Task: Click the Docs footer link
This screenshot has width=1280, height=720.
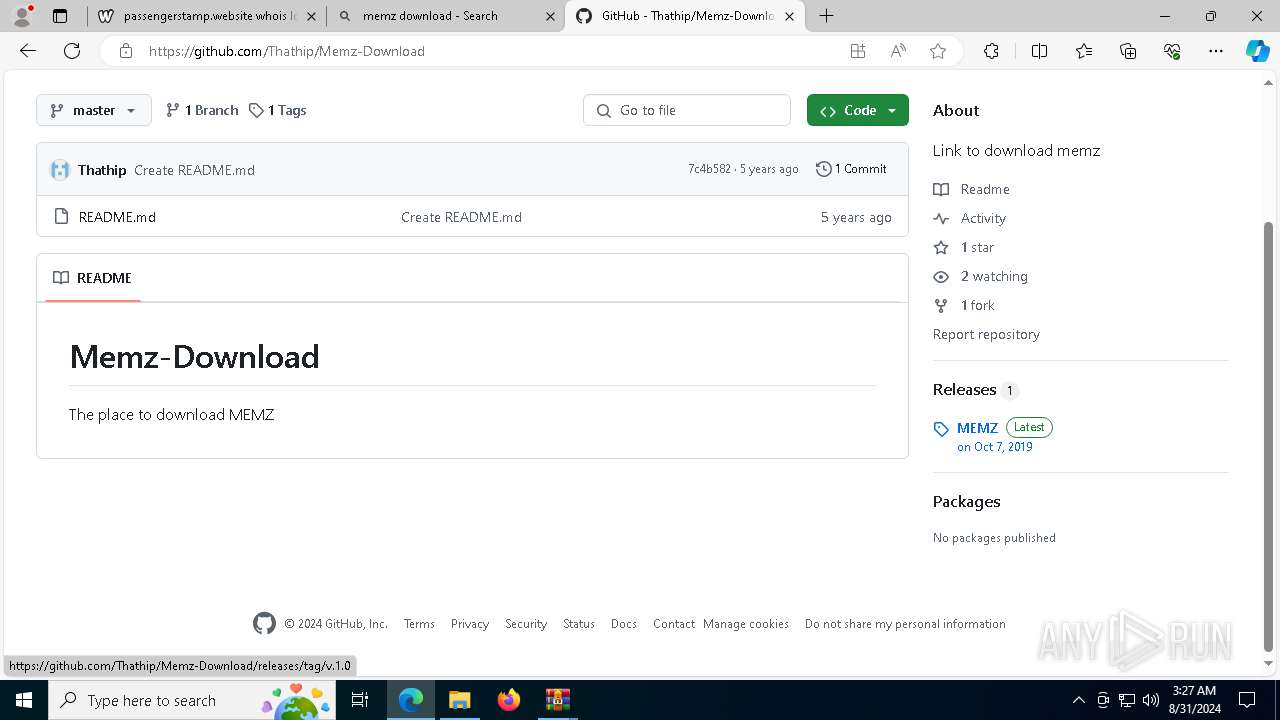Action: 624,624
